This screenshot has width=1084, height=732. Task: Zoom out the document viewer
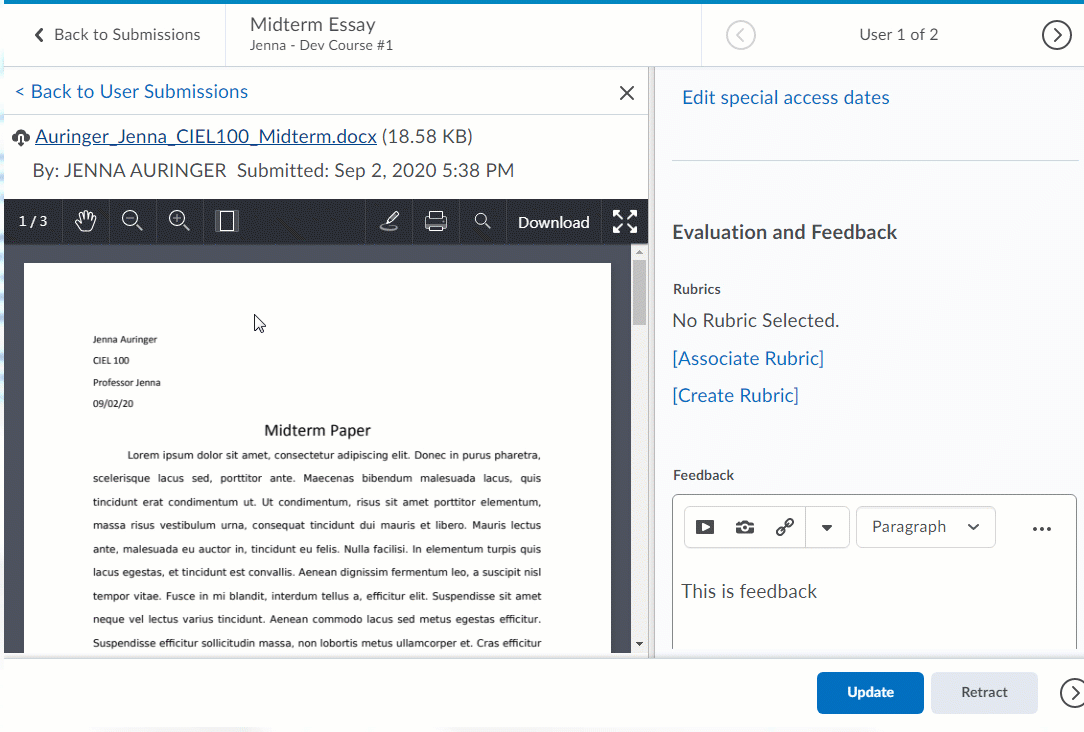pyautogui.click(x=132, y=221)
